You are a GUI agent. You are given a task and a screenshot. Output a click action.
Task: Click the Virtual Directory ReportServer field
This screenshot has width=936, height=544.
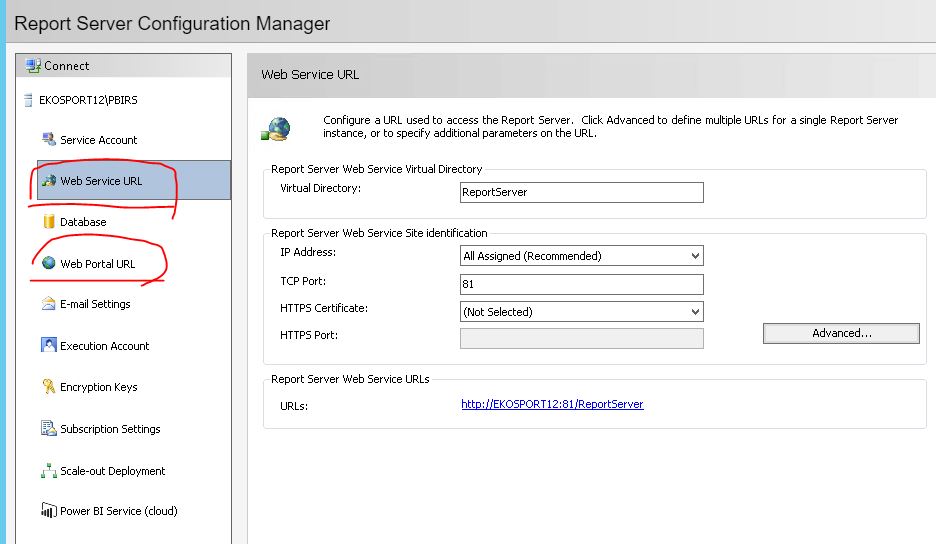[x=581, y=192]
